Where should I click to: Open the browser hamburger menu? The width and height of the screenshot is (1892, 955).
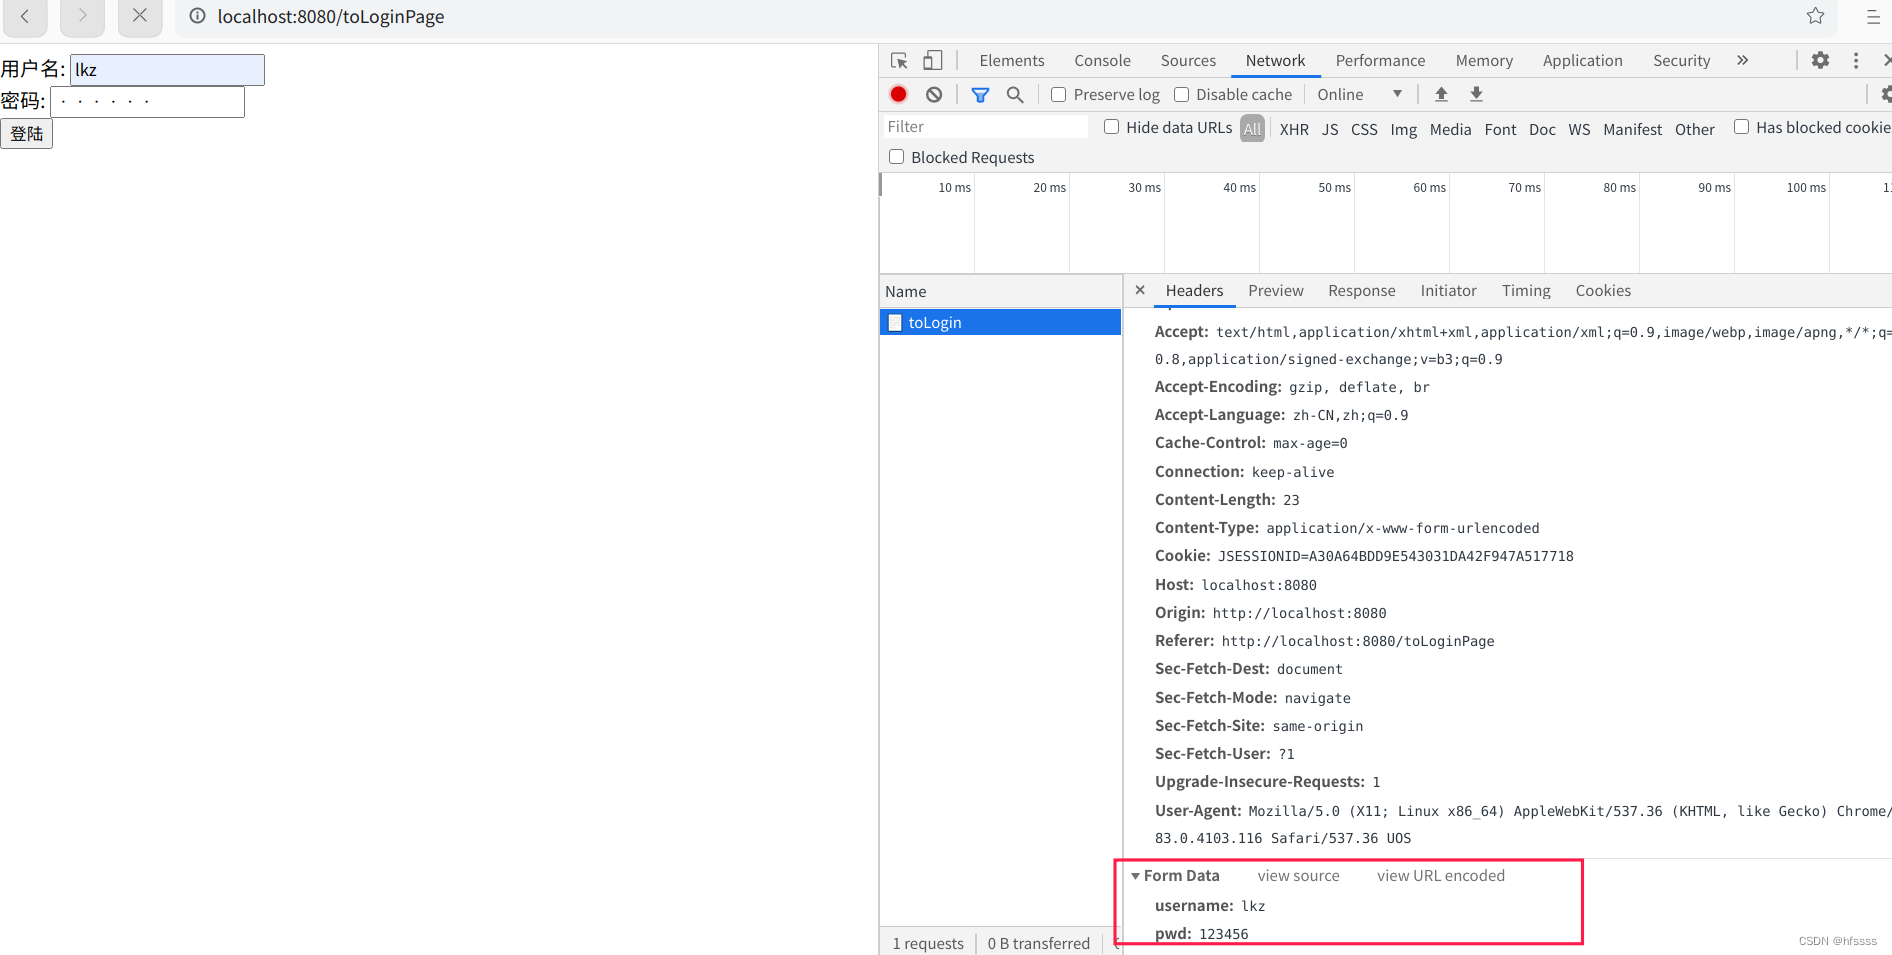(x=1873, y=17)
